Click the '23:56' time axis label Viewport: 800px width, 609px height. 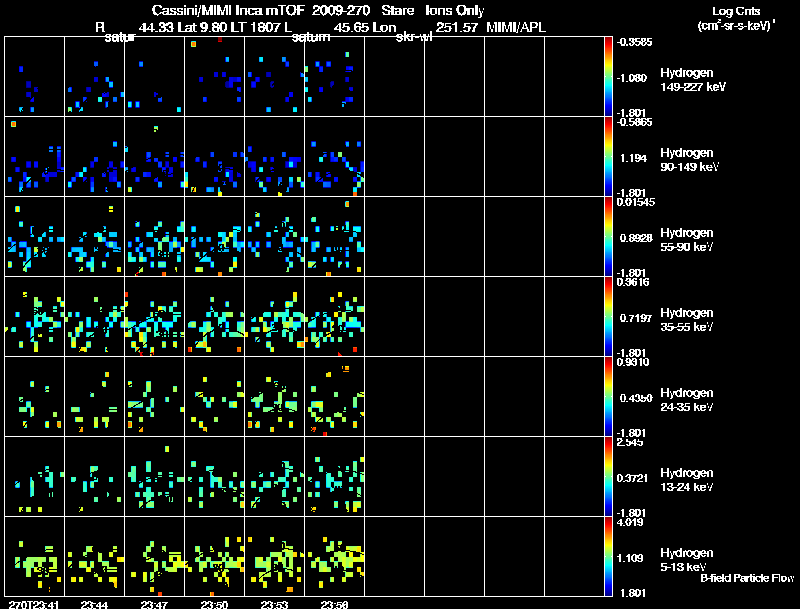pos(335,605)
